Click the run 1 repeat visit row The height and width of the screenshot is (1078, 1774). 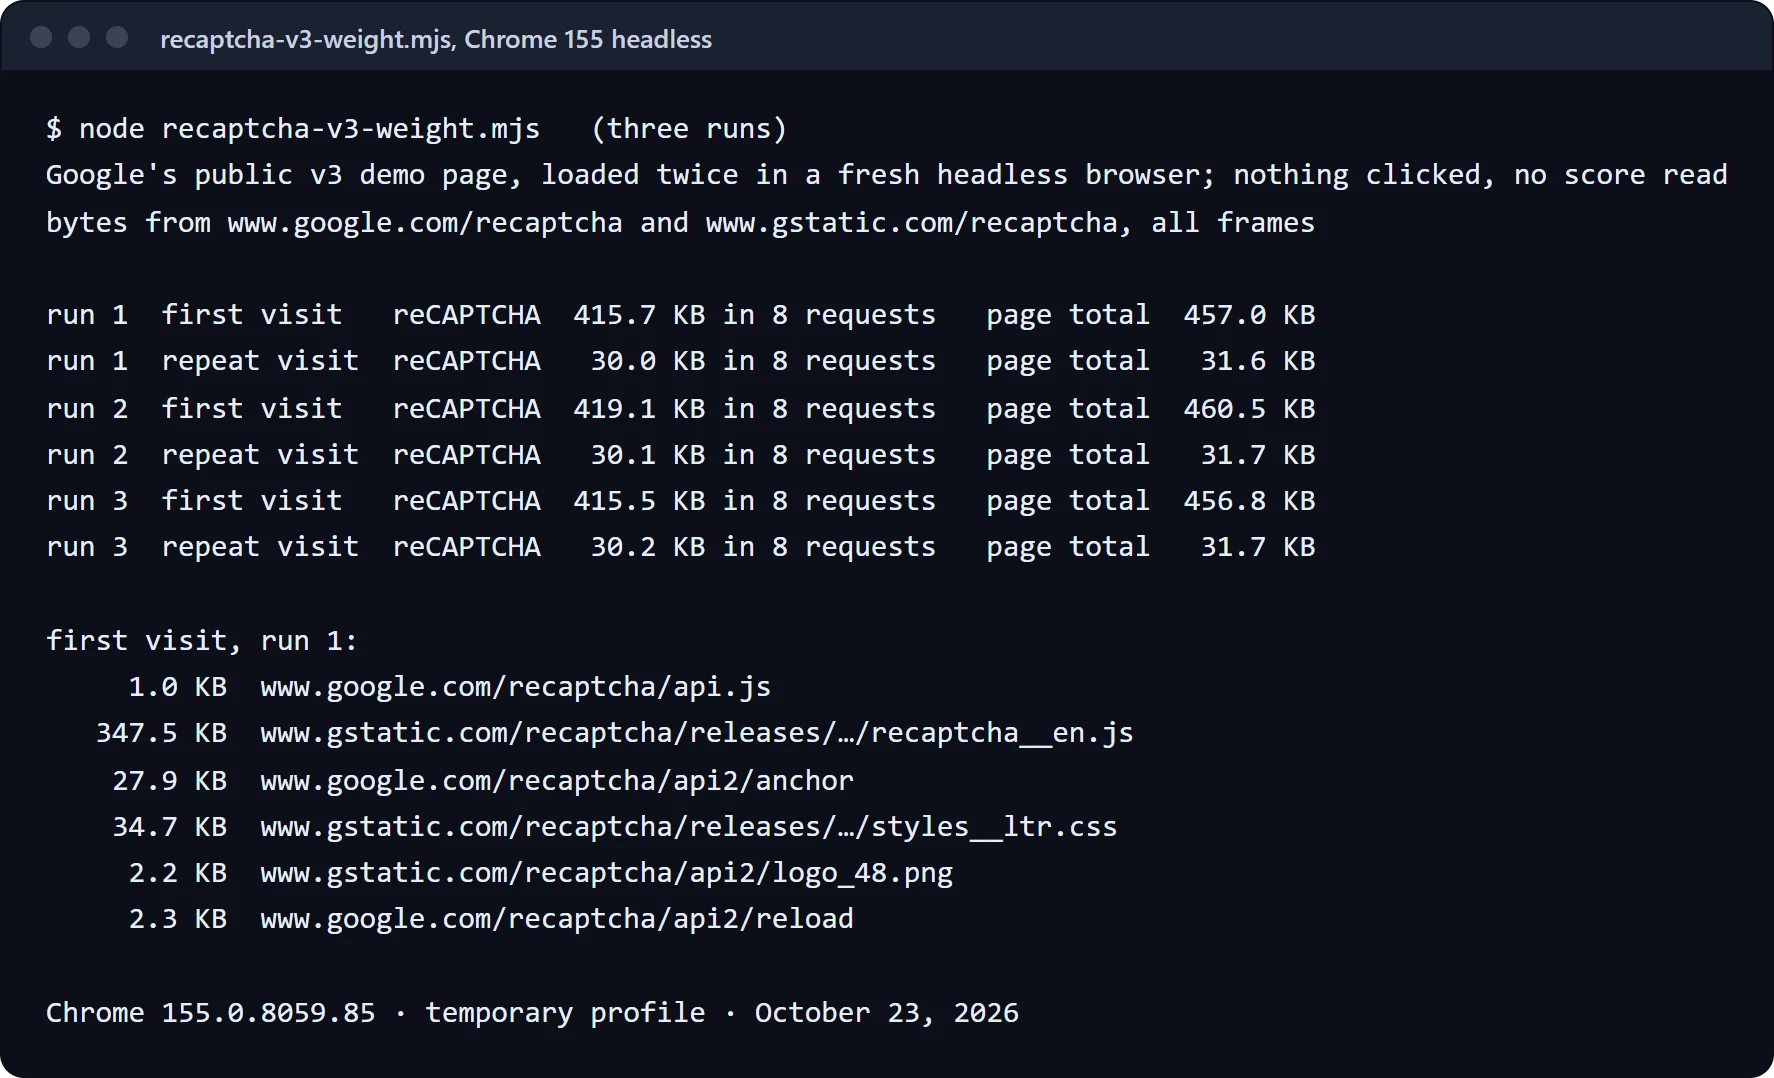680,361
